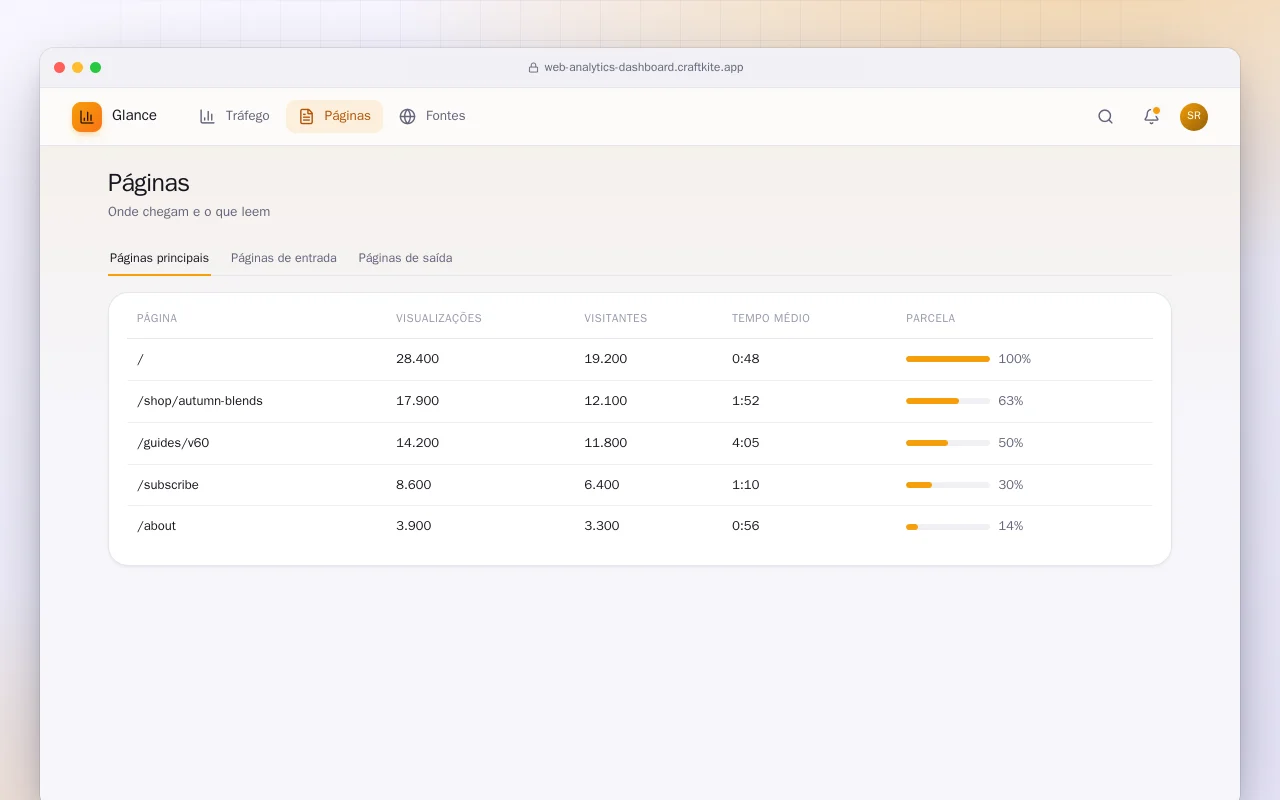This screenshot has height=800, width=1280.
Task: Click the 50% share progress bar
Action: [948, 443]
